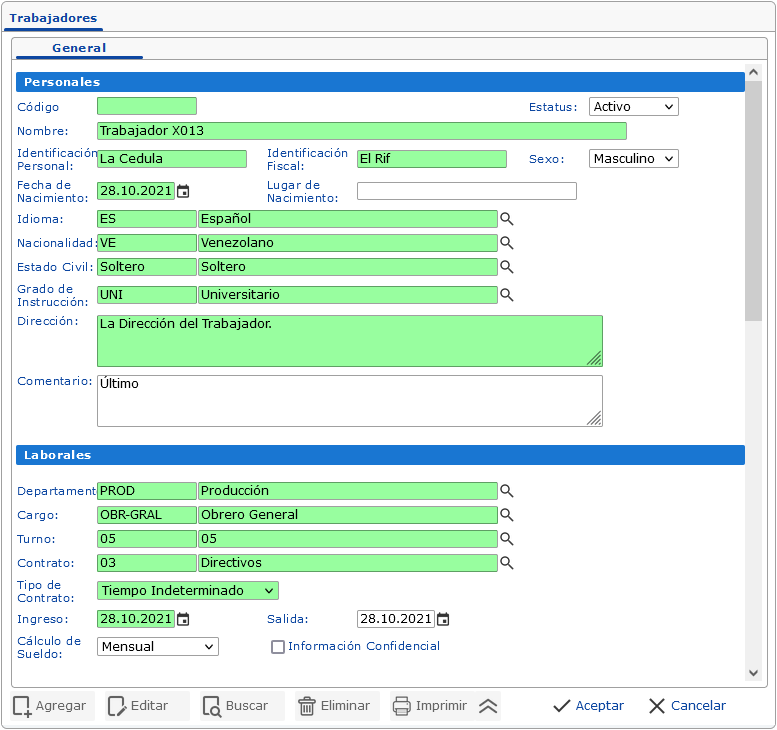Expand Cálculo de Sueldo dropdown
This screenshot has height=730, width=777.
tap(157, 647)
